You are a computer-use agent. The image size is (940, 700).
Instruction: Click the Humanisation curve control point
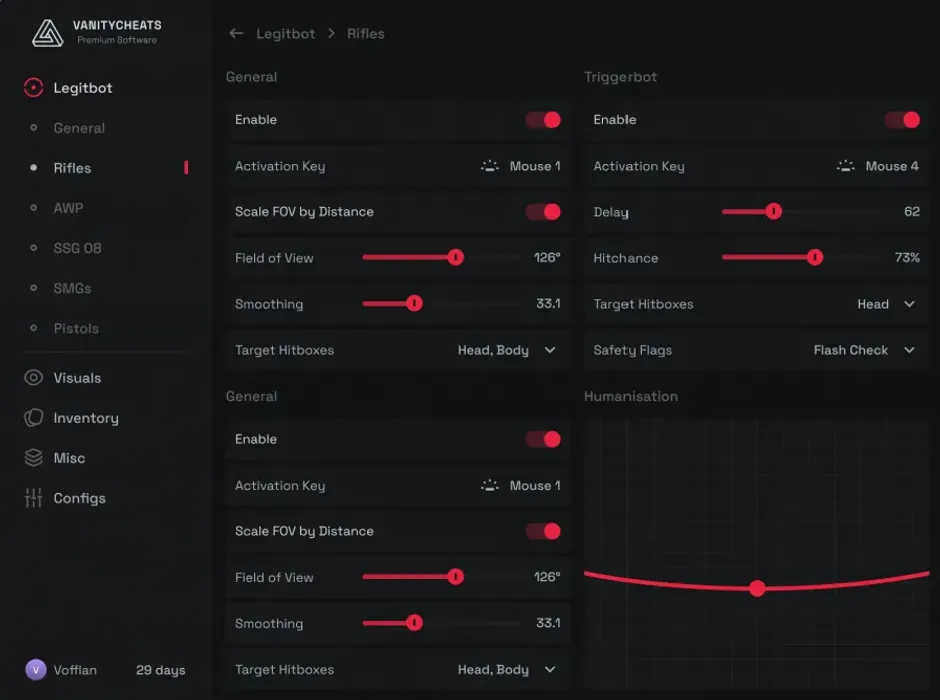coord(758,588)
